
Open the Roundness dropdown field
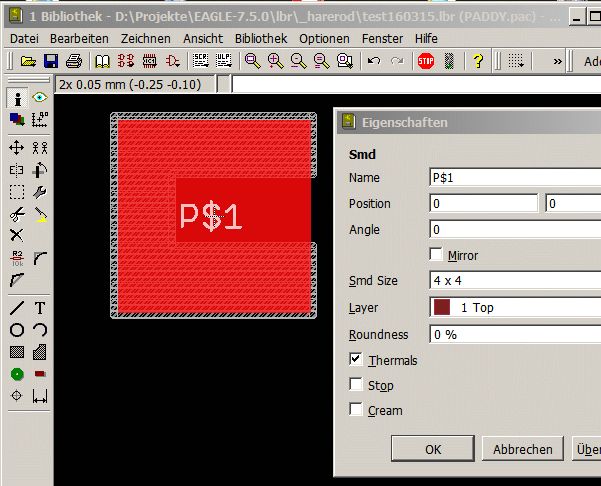coord(515,335)
